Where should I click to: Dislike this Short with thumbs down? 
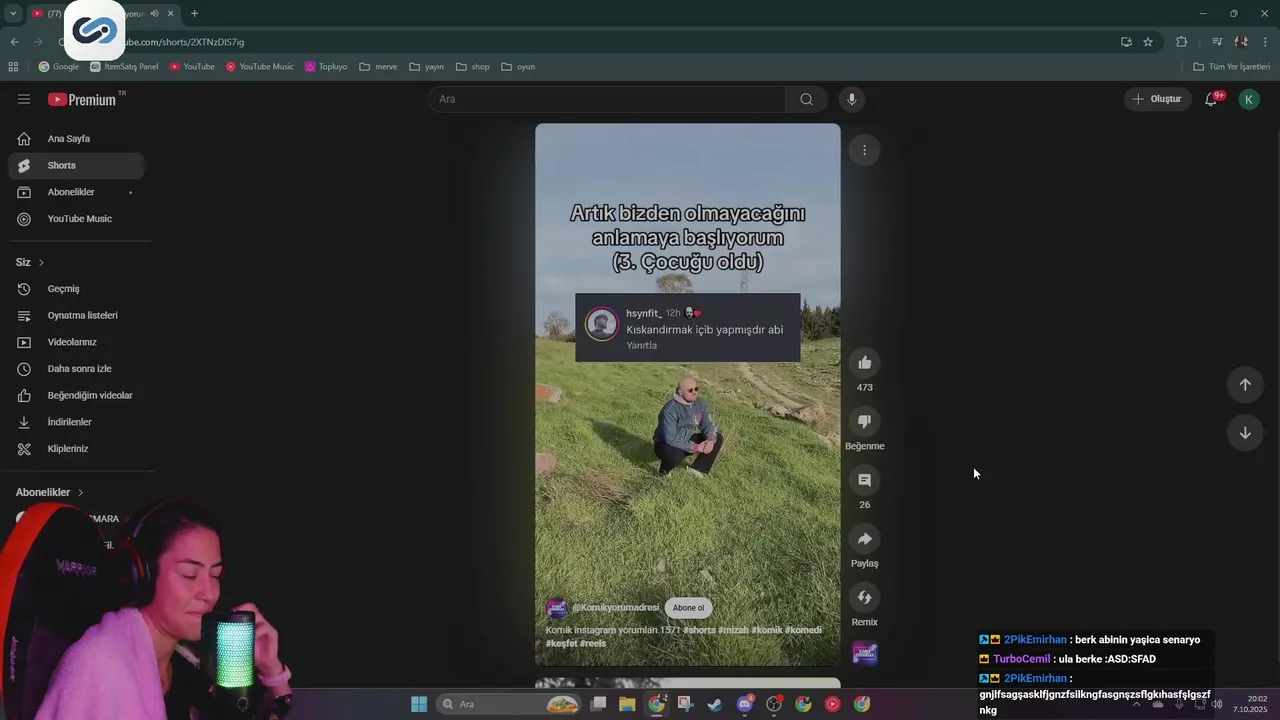coord(865,422)
